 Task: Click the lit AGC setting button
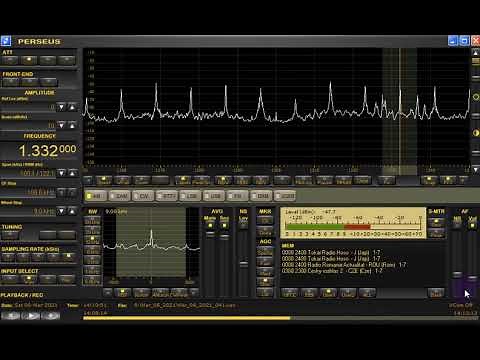[265, 282]
